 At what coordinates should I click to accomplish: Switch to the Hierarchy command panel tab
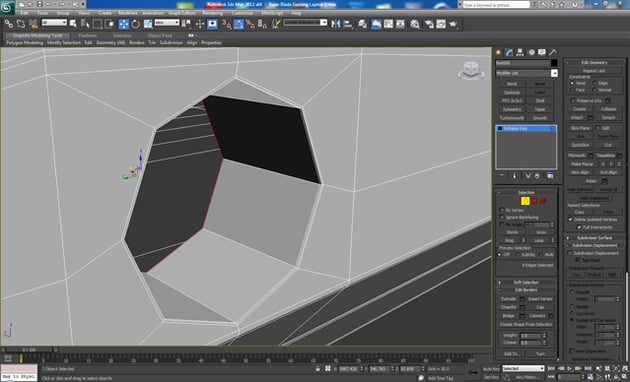[520, 52]
